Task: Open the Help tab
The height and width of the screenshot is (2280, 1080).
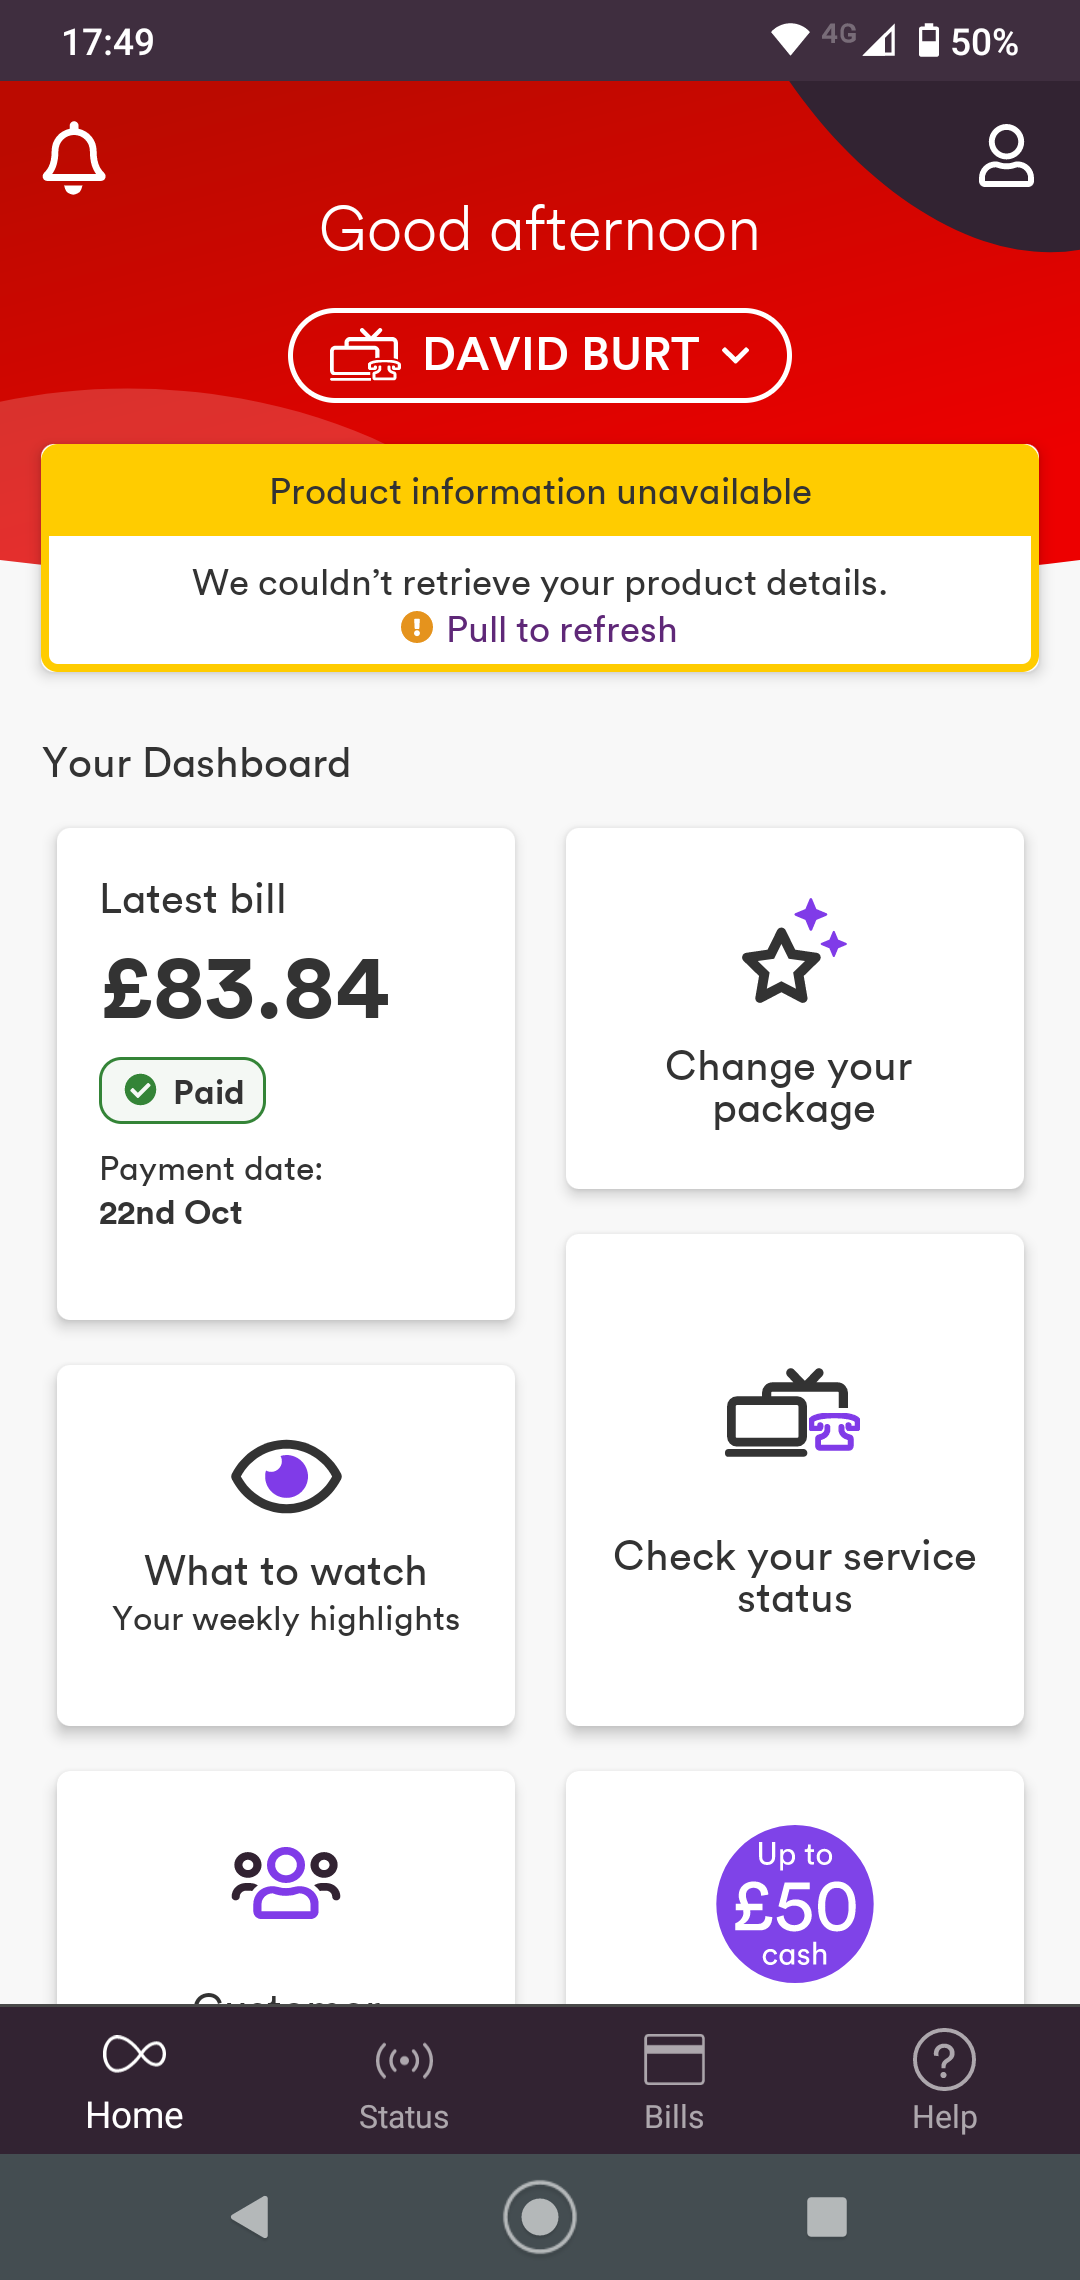Action: coord(944,2082)
